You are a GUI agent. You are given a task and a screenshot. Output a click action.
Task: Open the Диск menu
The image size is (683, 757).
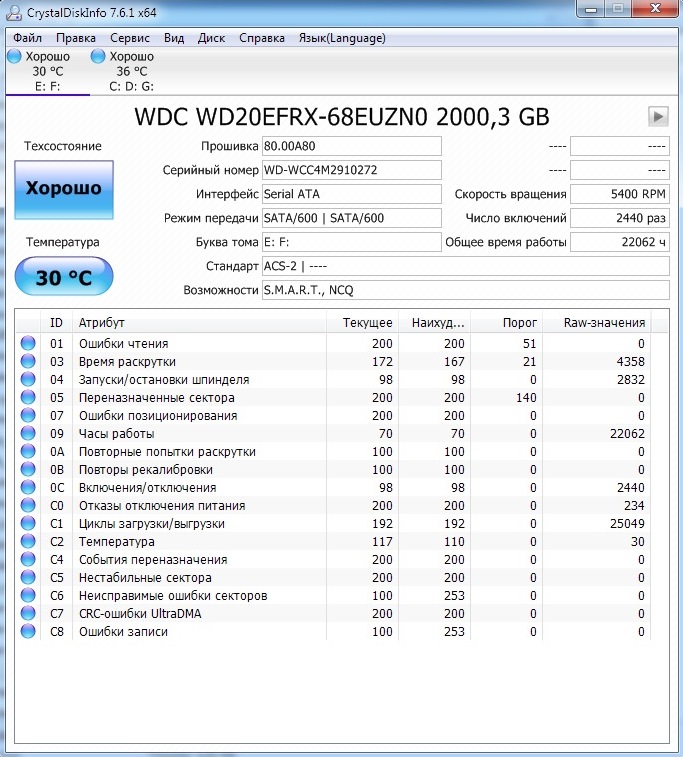(211, 38)
